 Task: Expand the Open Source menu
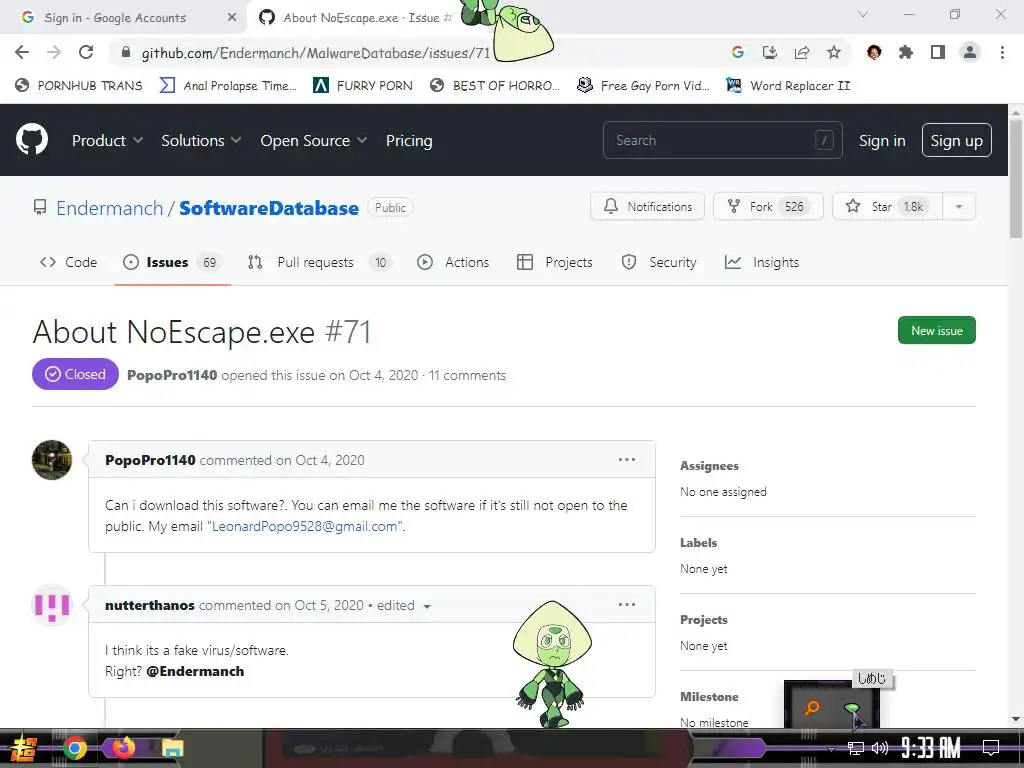pyautogui.click(x=313, y=140)
